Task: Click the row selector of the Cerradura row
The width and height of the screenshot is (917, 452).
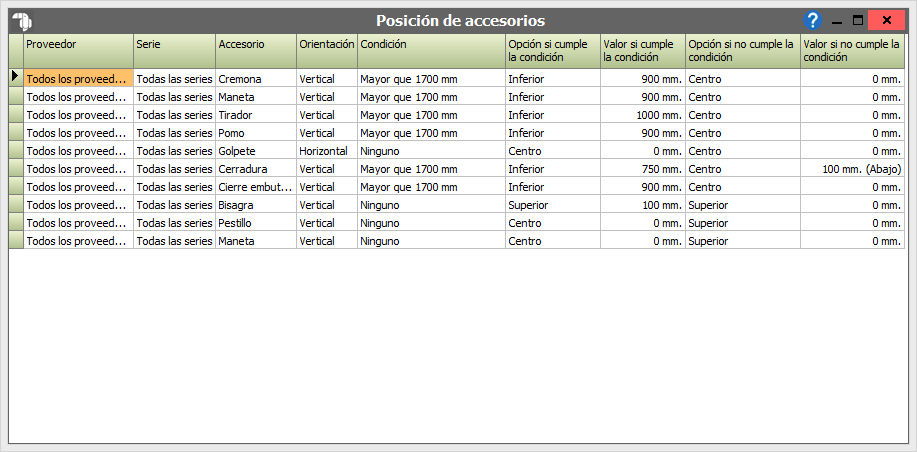Action: click(x=16, y=169)
